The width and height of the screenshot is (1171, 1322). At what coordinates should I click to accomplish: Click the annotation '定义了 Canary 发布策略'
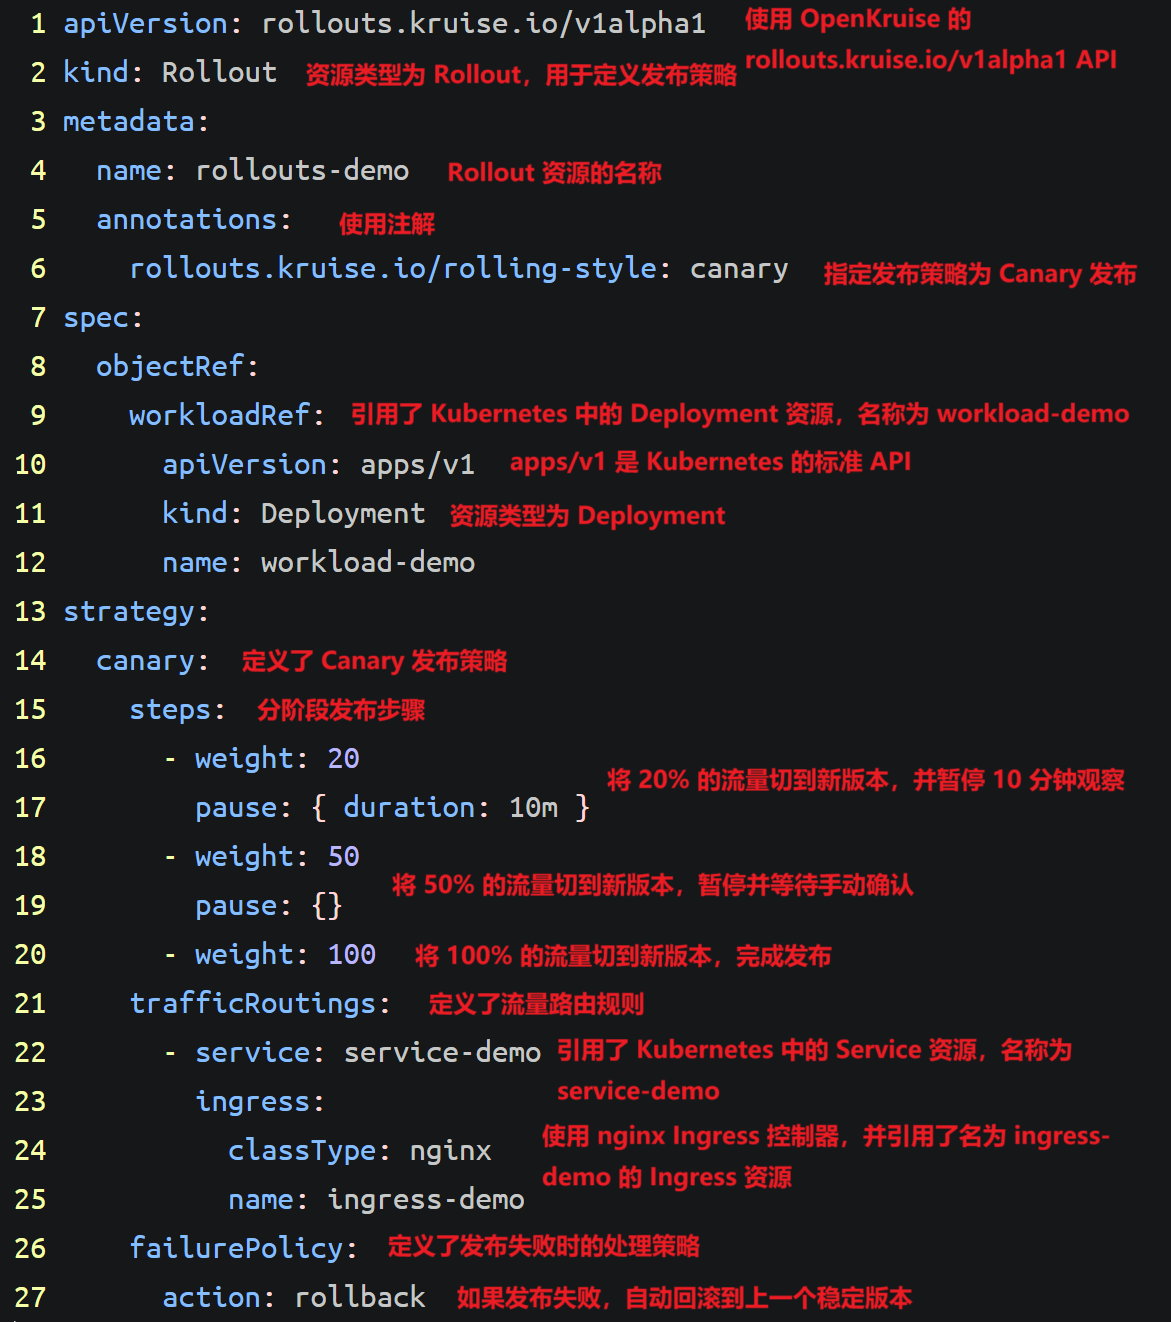(374, 661)
